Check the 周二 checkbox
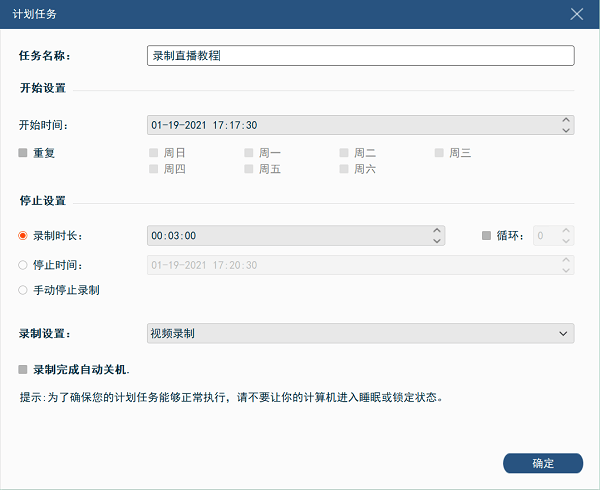 [x=344, y=153]
